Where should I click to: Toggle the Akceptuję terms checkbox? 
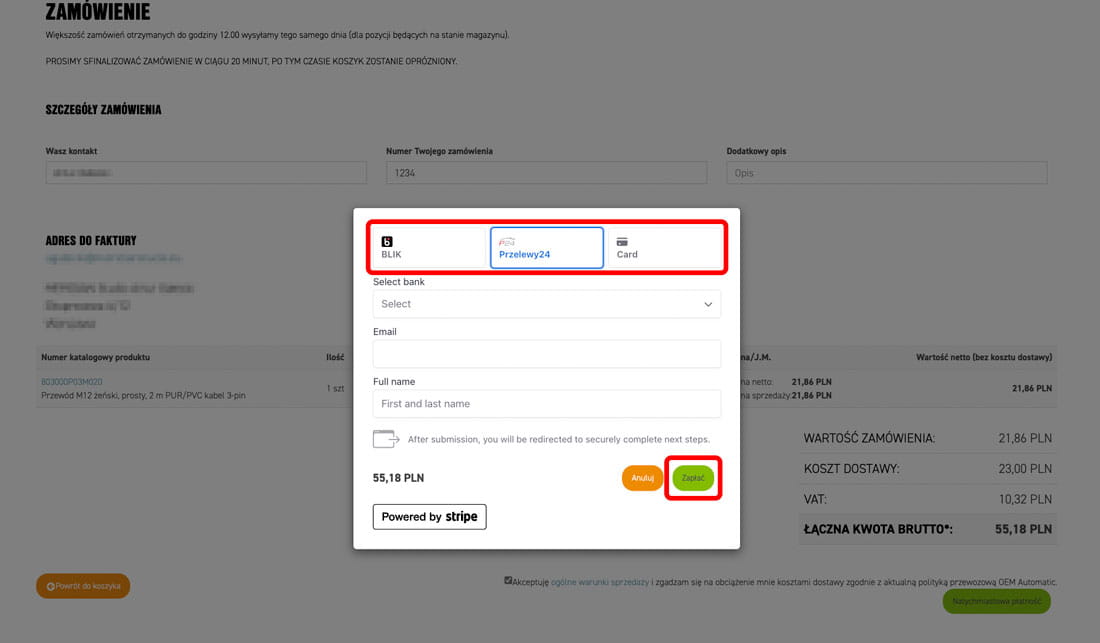coord(508,580)
